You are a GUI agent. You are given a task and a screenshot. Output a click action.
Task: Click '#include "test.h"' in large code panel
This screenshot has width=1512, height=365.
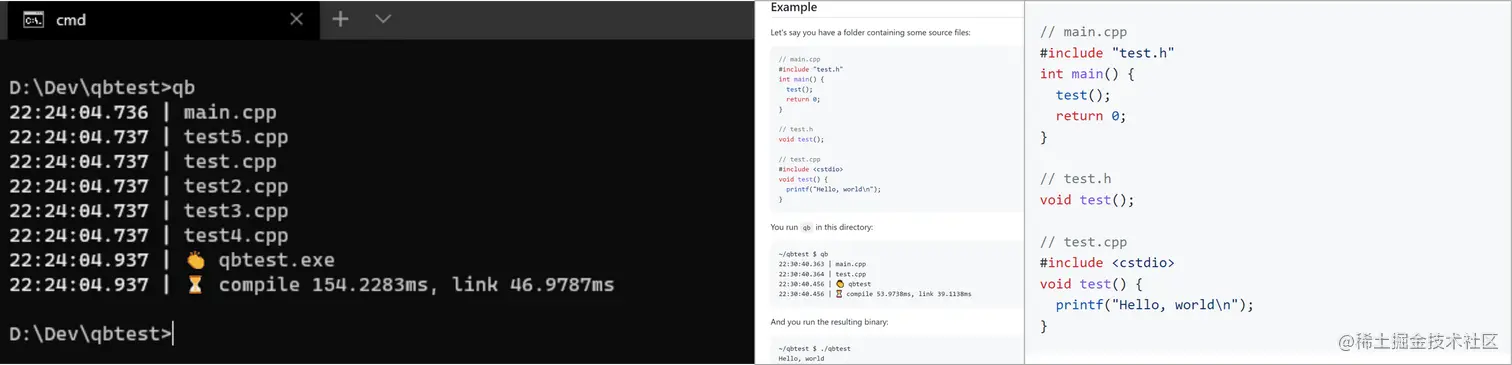(1107, 53)
